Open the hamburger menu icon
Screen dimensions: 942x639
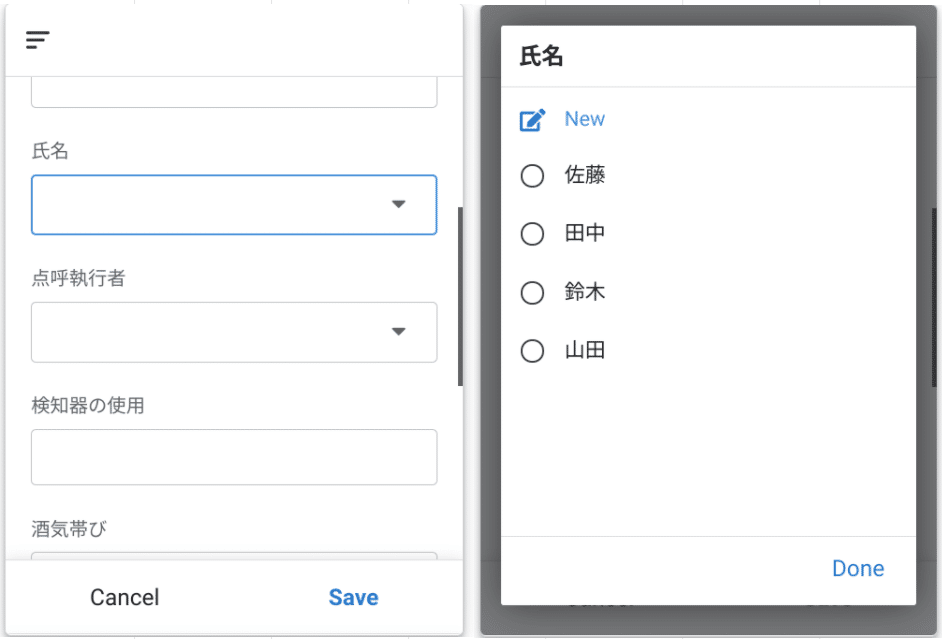(x=37, y=40)
